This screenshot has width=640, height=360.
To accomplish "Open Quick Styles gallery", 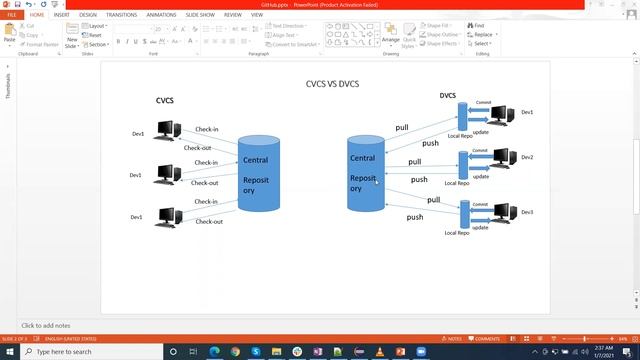I will (409, 36).
